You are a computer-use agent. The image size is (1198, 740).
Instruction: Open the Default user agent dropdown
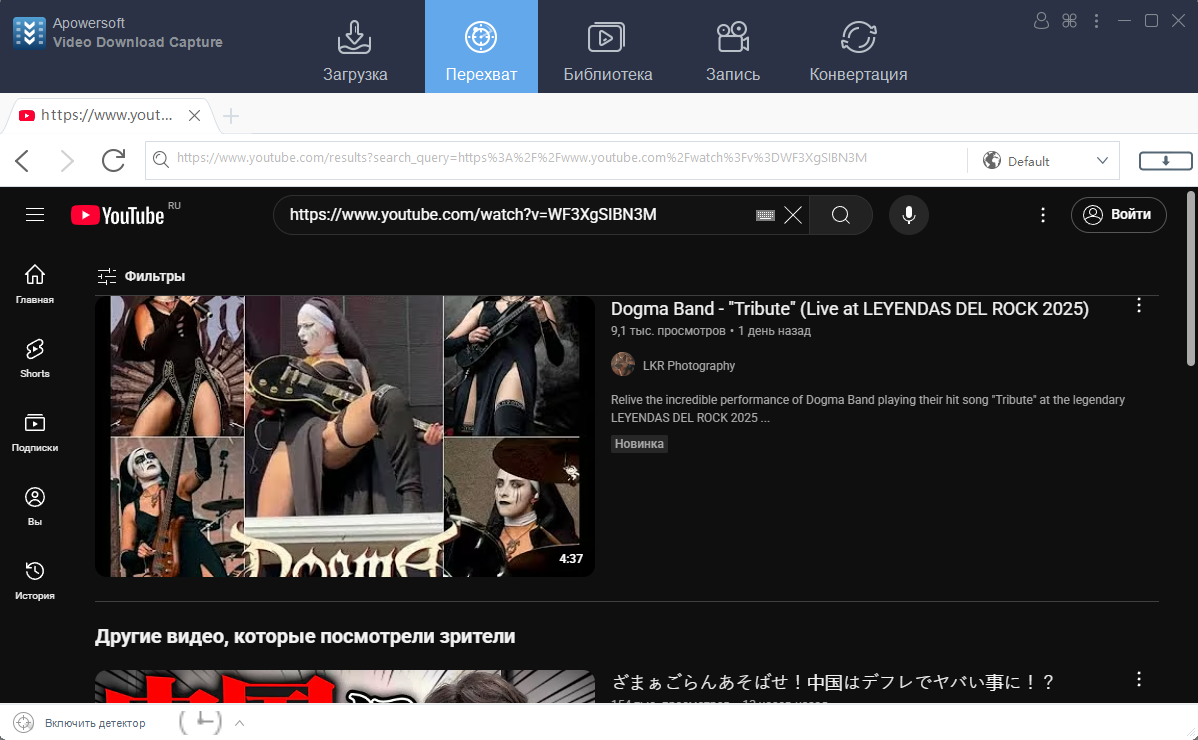pos(1045,161)
